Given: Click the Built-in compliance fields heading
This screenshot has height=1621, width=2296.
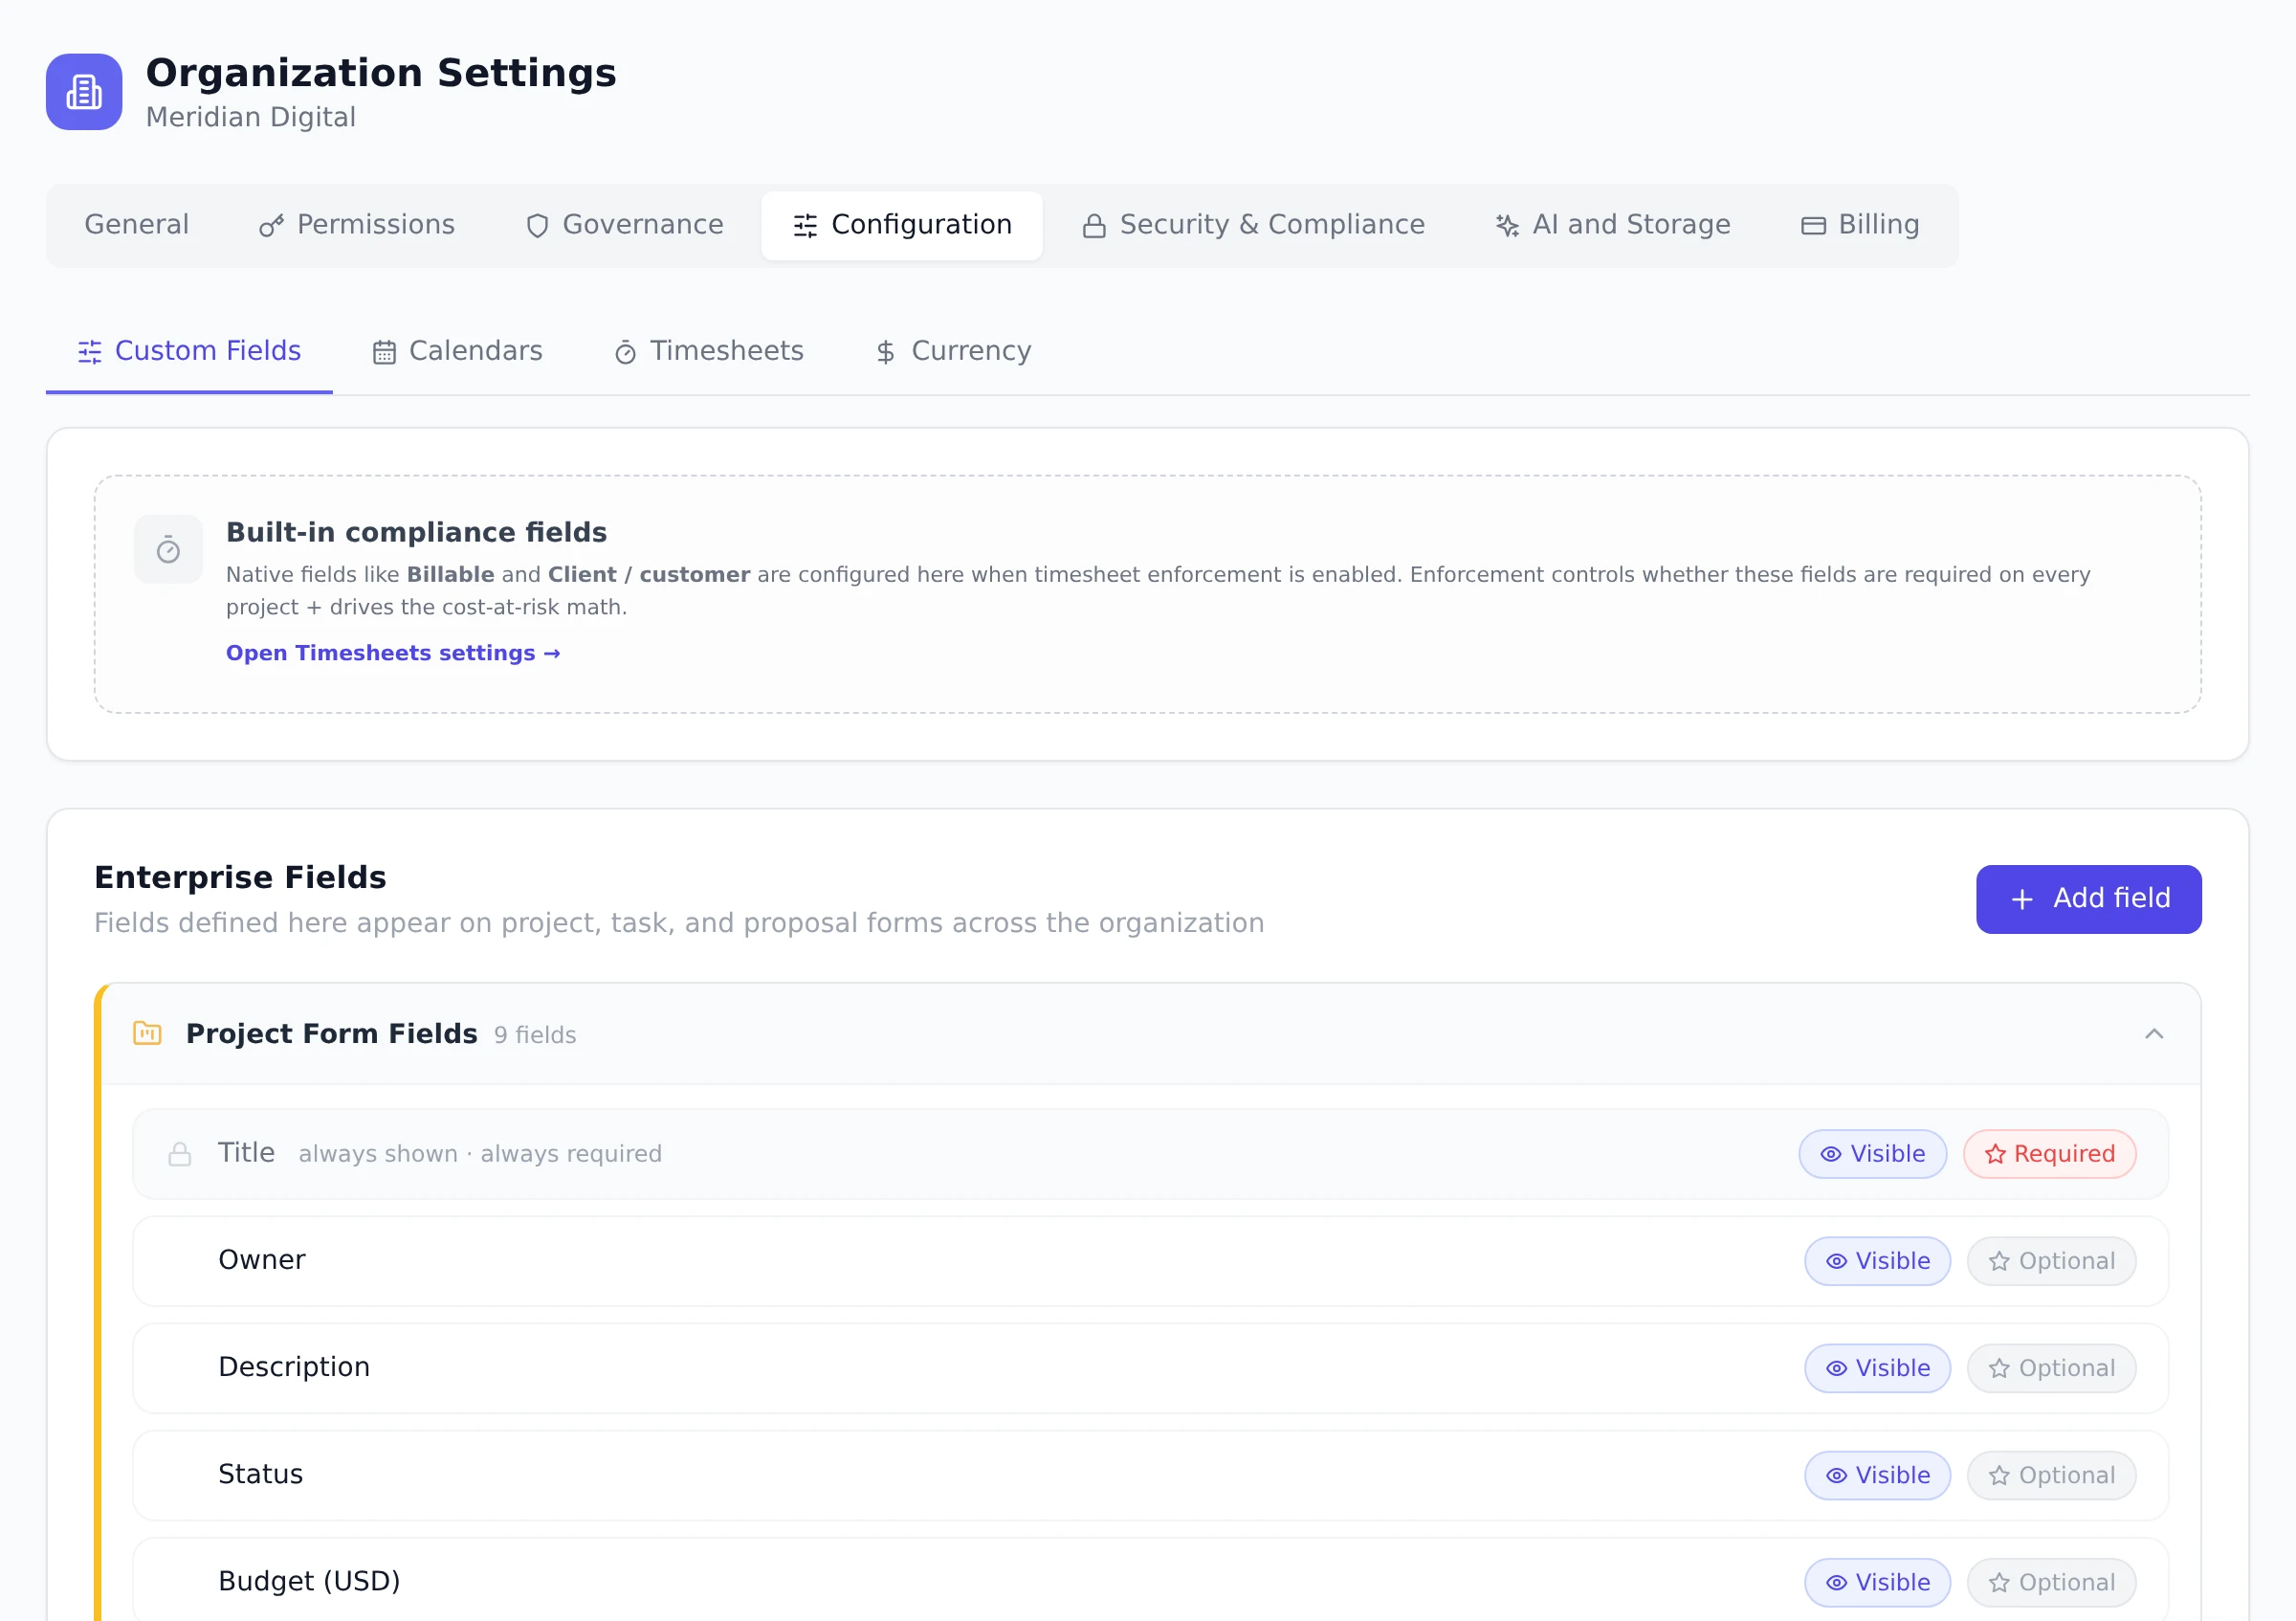Looking at the screenshot, I should (x=416, y=532).
